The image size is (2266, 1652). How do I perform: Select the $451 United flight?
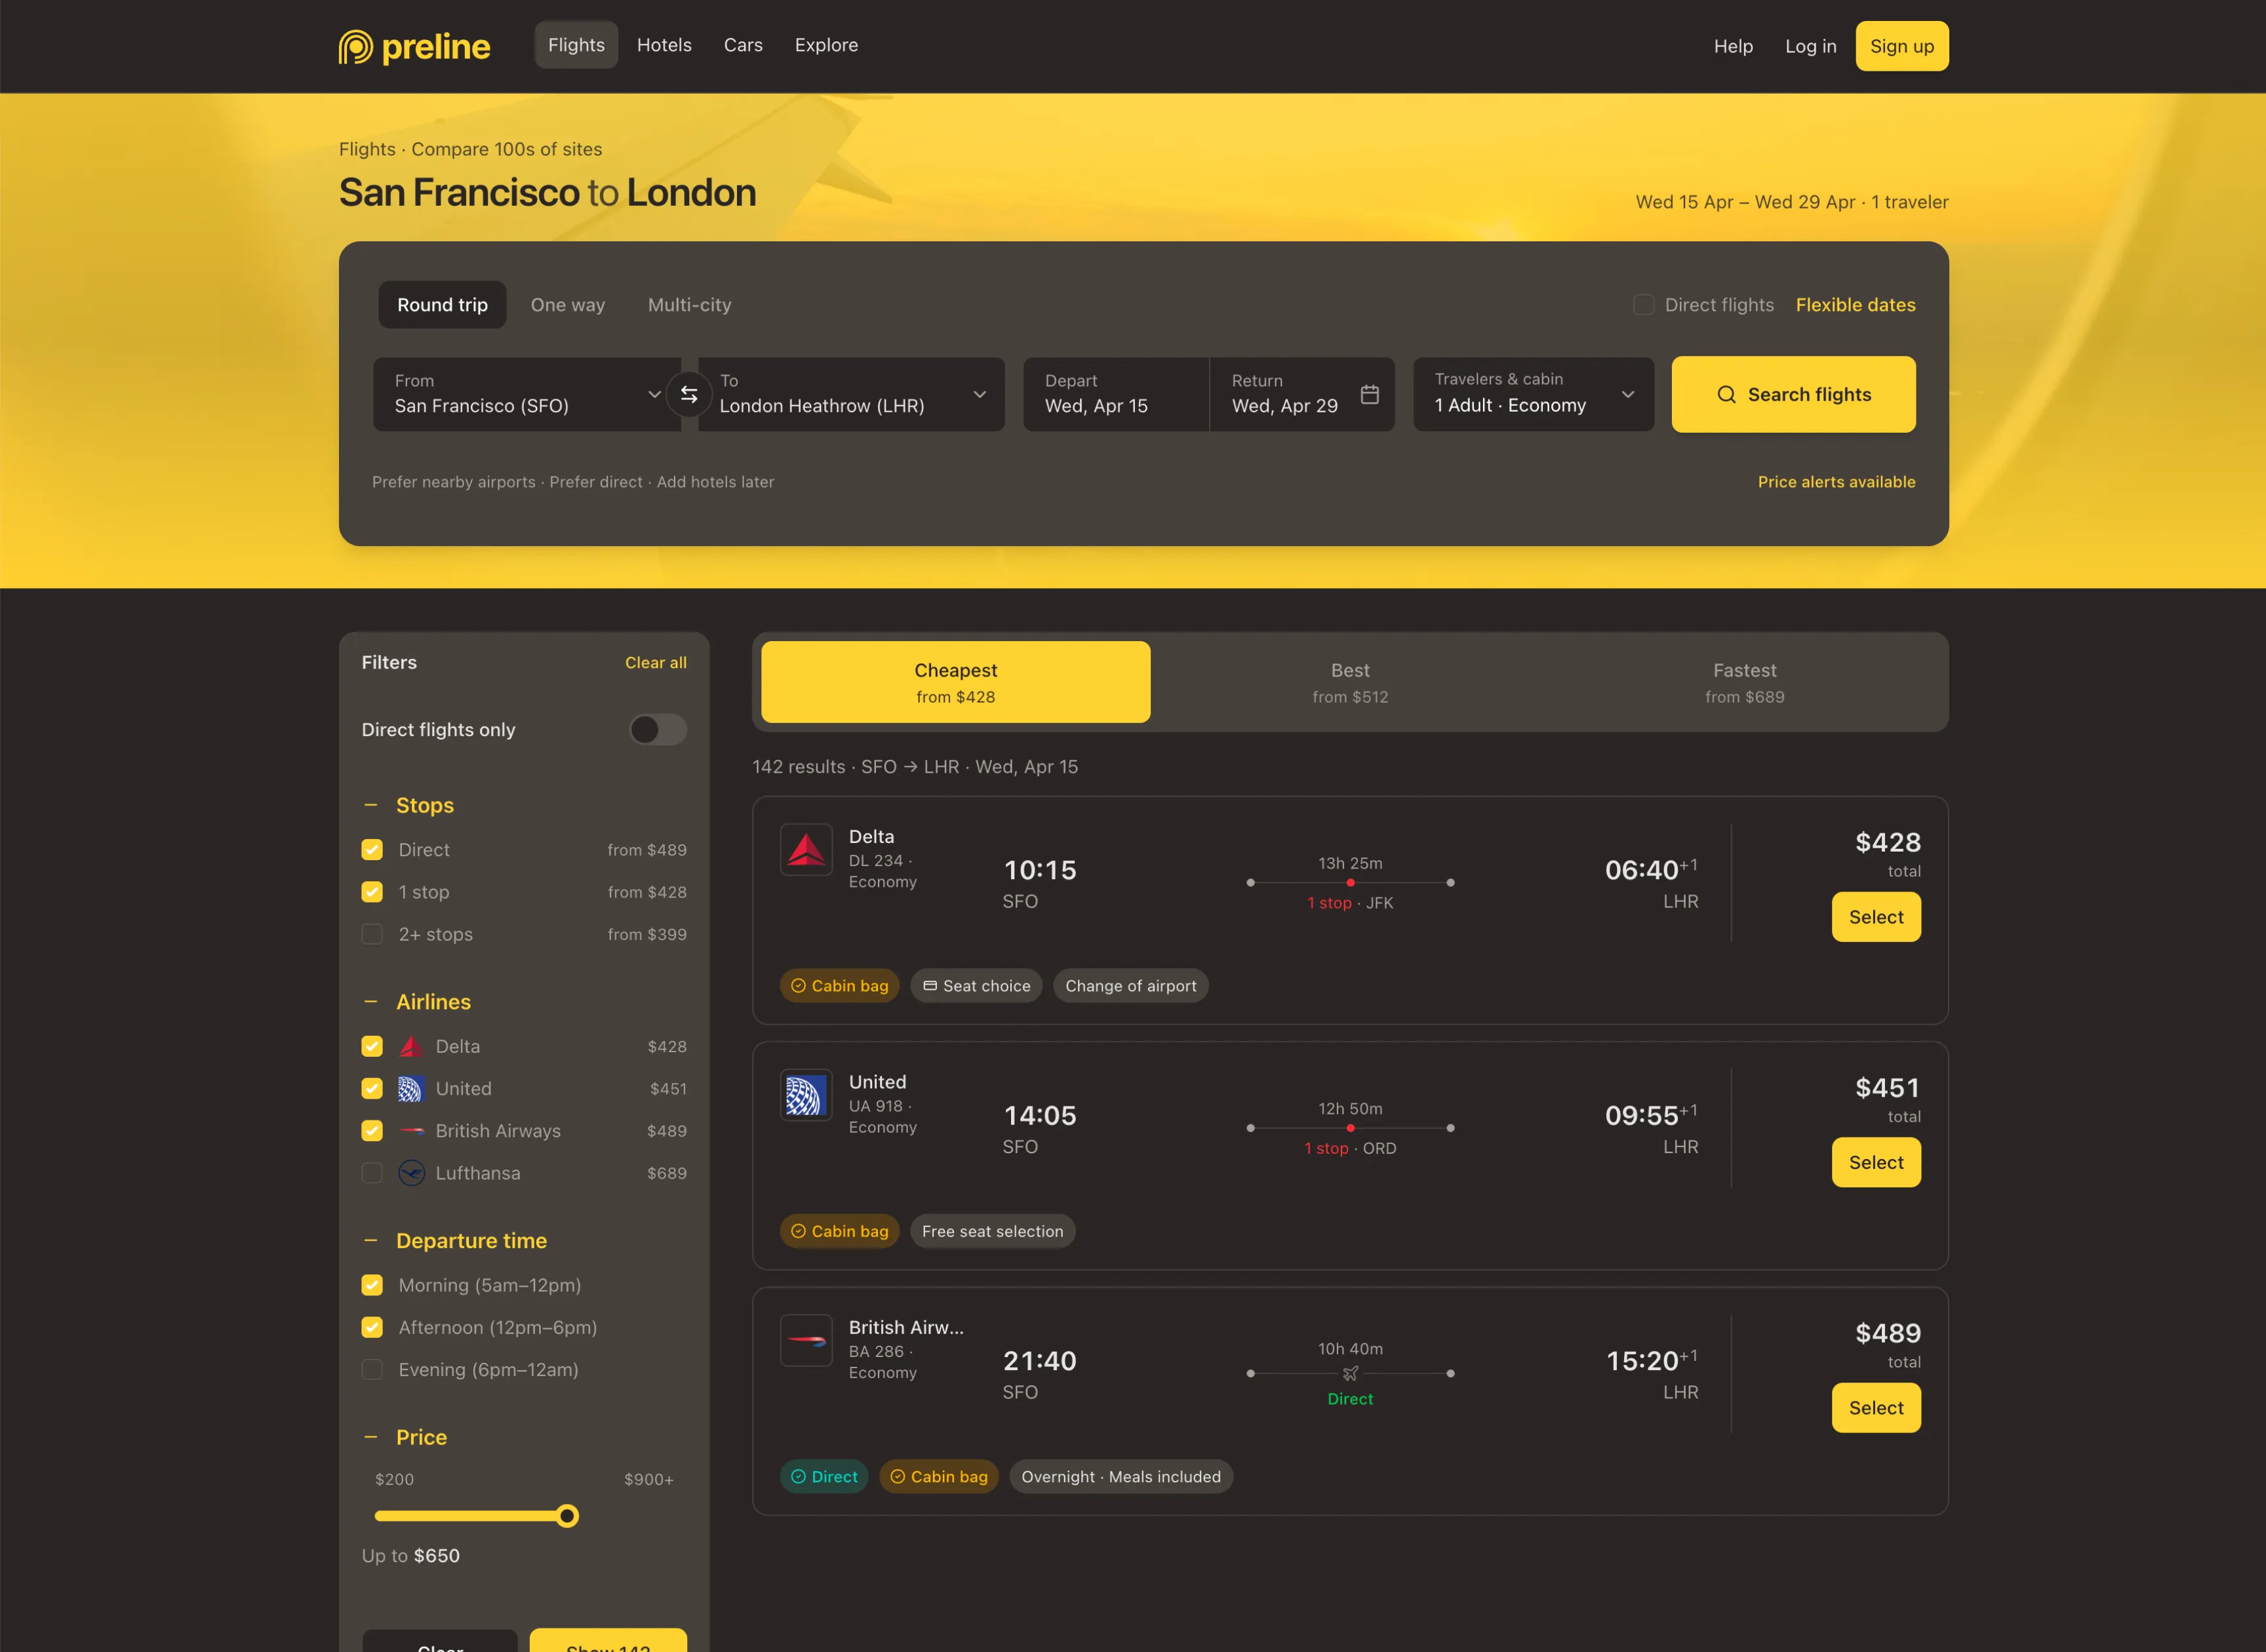click(1875, 1162)
